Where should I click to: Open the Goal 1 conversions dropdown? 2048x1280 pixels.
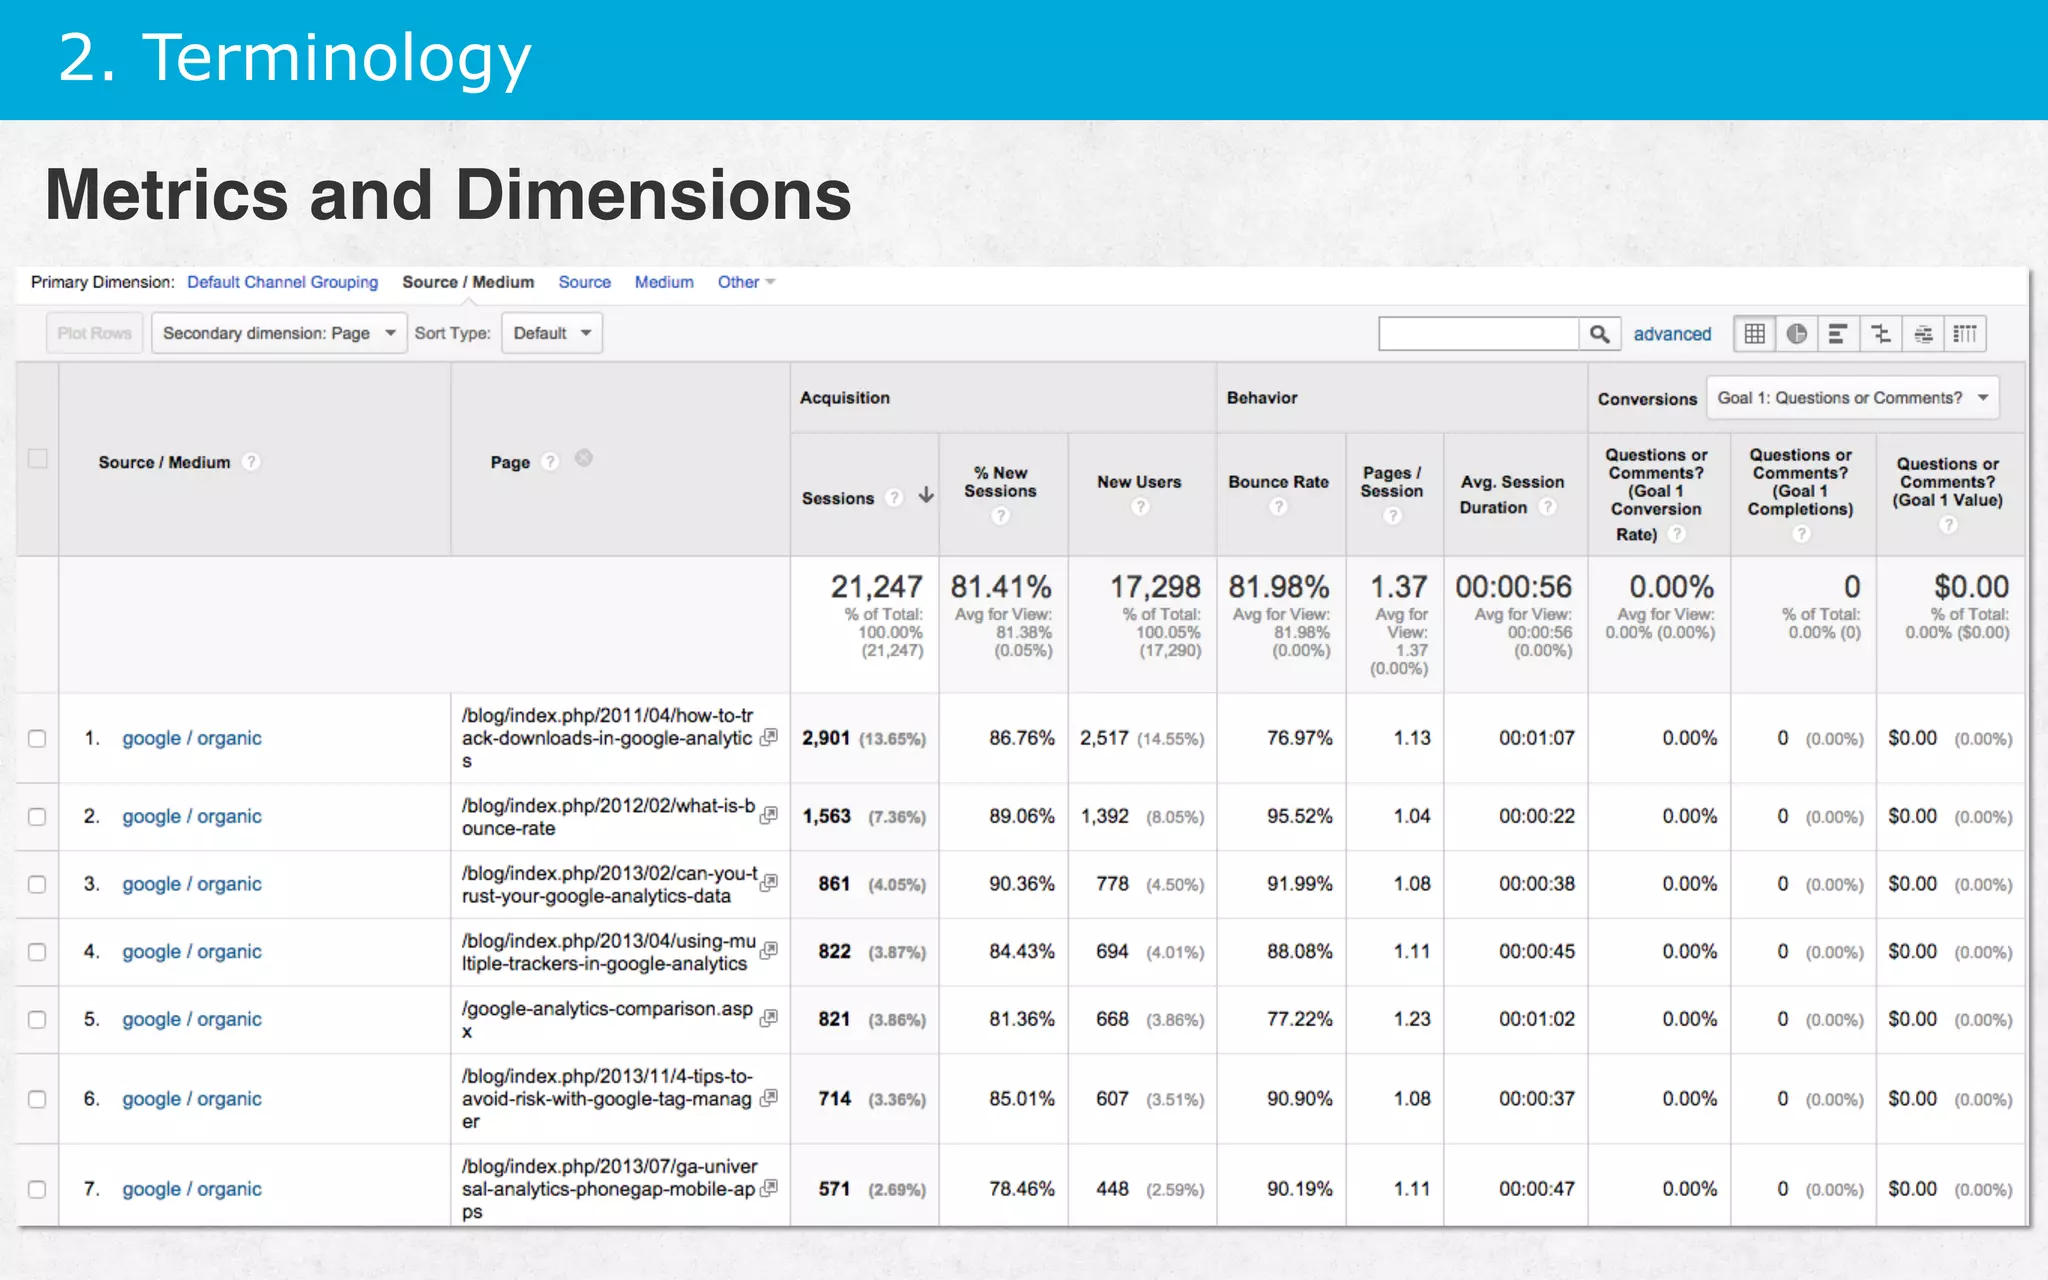(1852, 398)
